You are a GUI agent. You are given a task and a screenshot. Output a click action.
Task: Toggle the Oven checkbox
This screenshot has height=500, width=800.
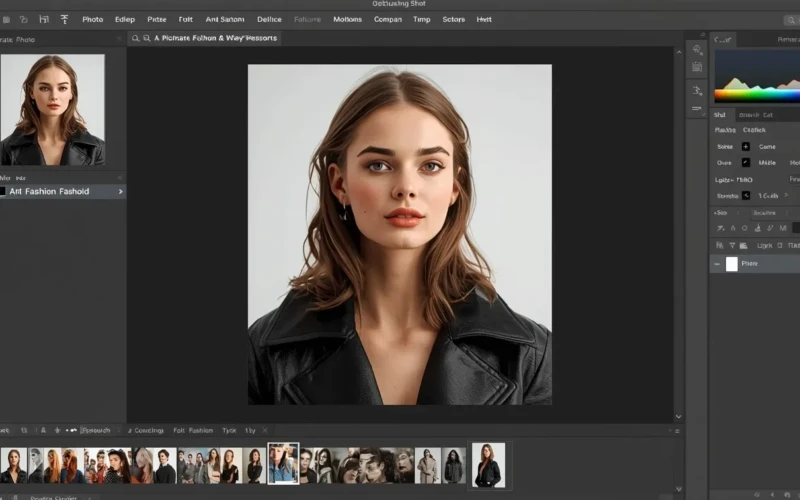745,163
